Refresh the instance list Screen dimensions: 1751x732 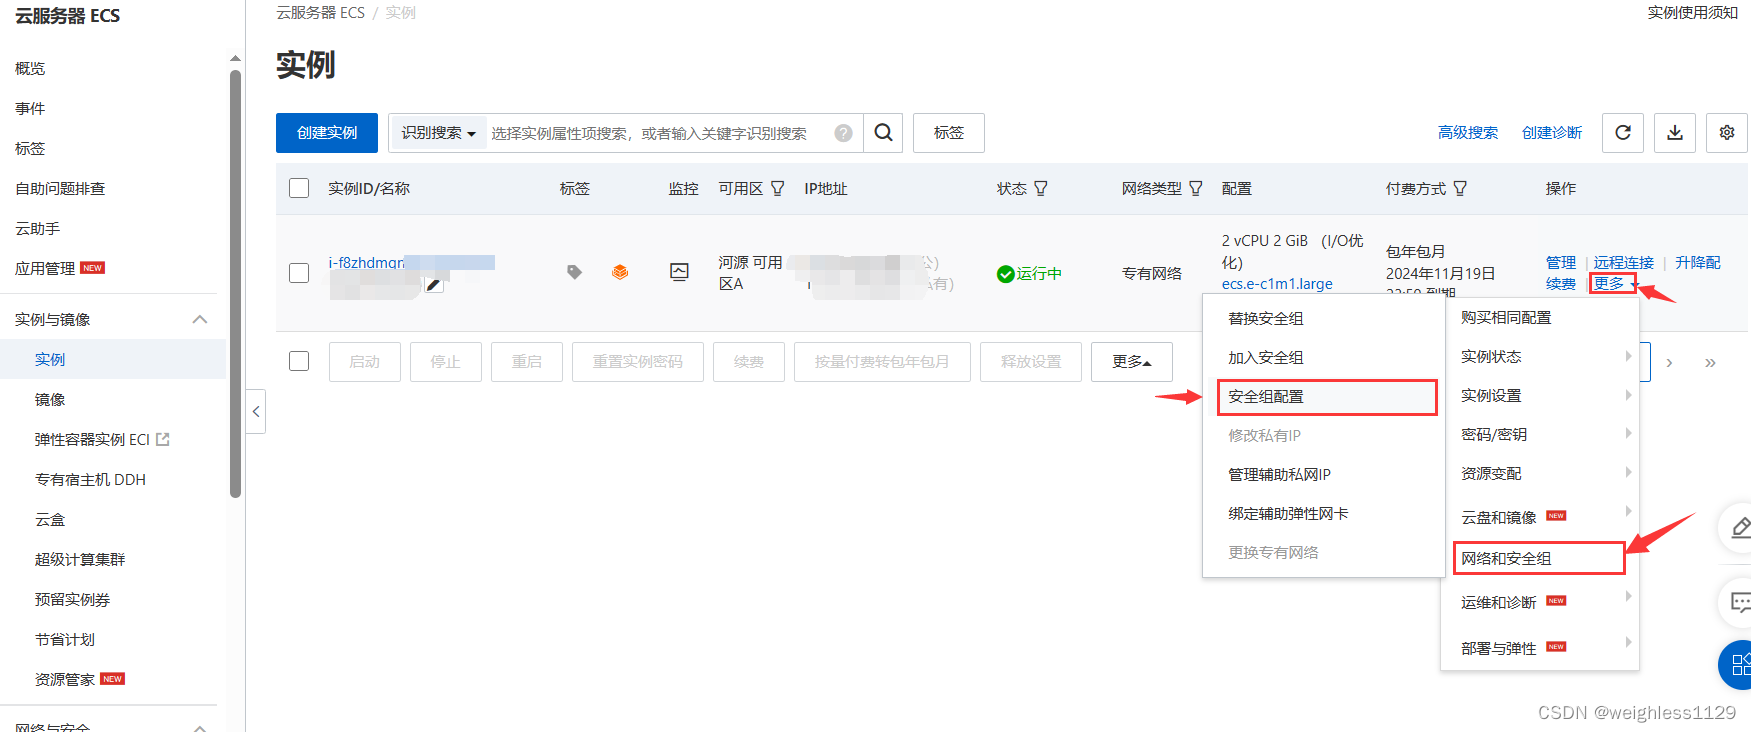coord(1623,133)
